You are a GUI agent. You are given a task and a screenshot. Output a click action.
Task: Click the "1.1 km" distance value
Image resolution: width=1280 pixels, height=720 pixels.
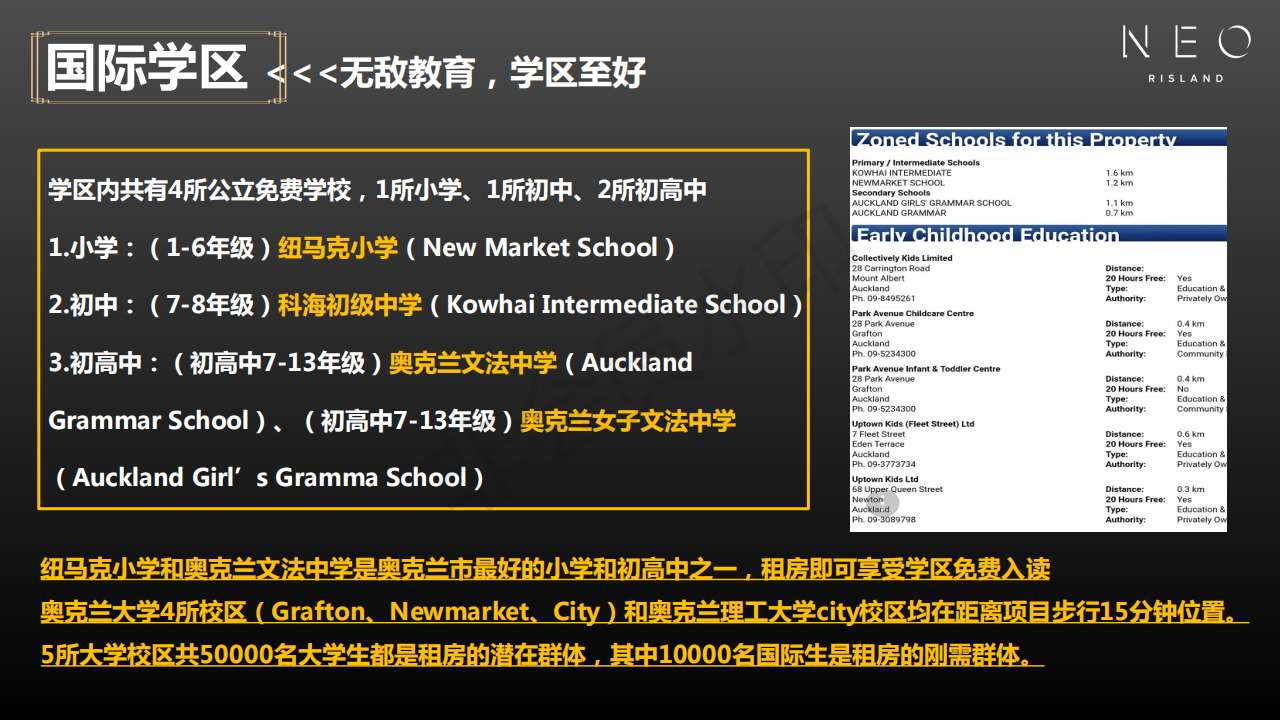pos(1119,203)
